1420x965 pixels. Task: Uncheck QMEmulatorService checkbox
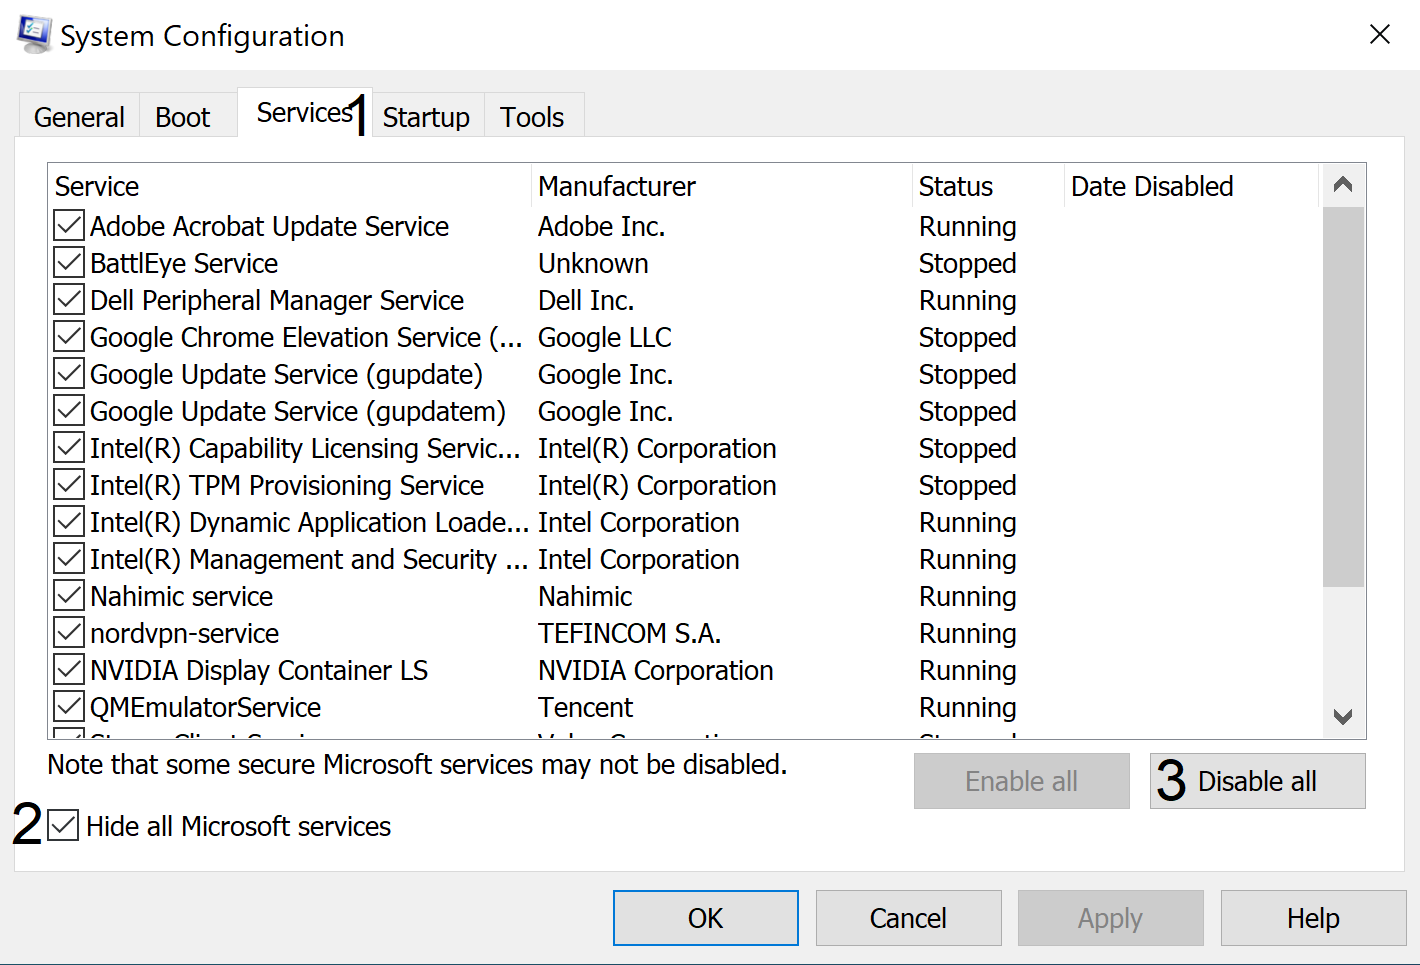pyautogui.click(x=69, y=707)
